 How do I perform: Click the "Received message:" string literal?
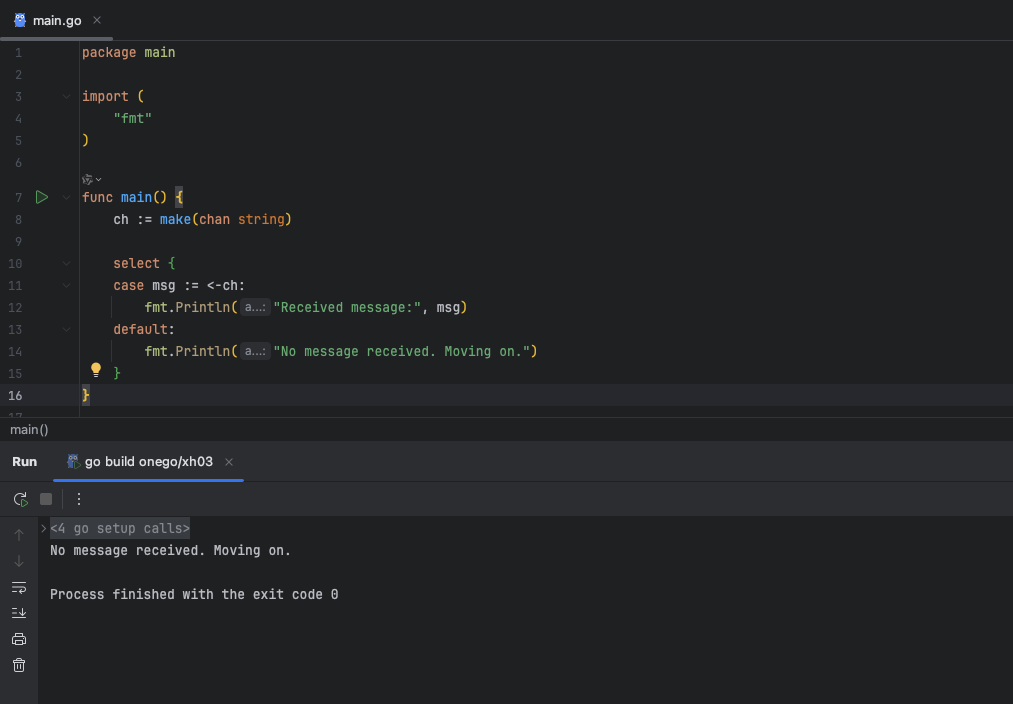[x=348, y=307]
